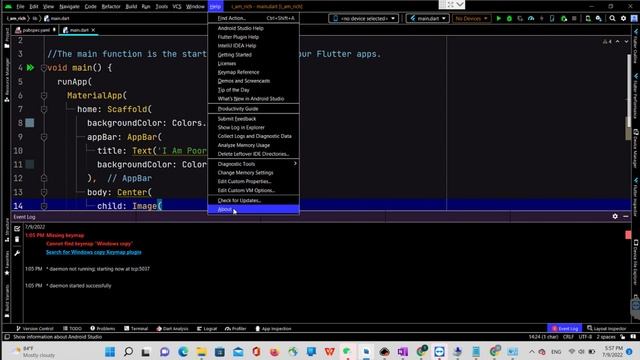Click the mark-all-read icon in Event Log
This screenshot has height=360, width=640.
17,229
